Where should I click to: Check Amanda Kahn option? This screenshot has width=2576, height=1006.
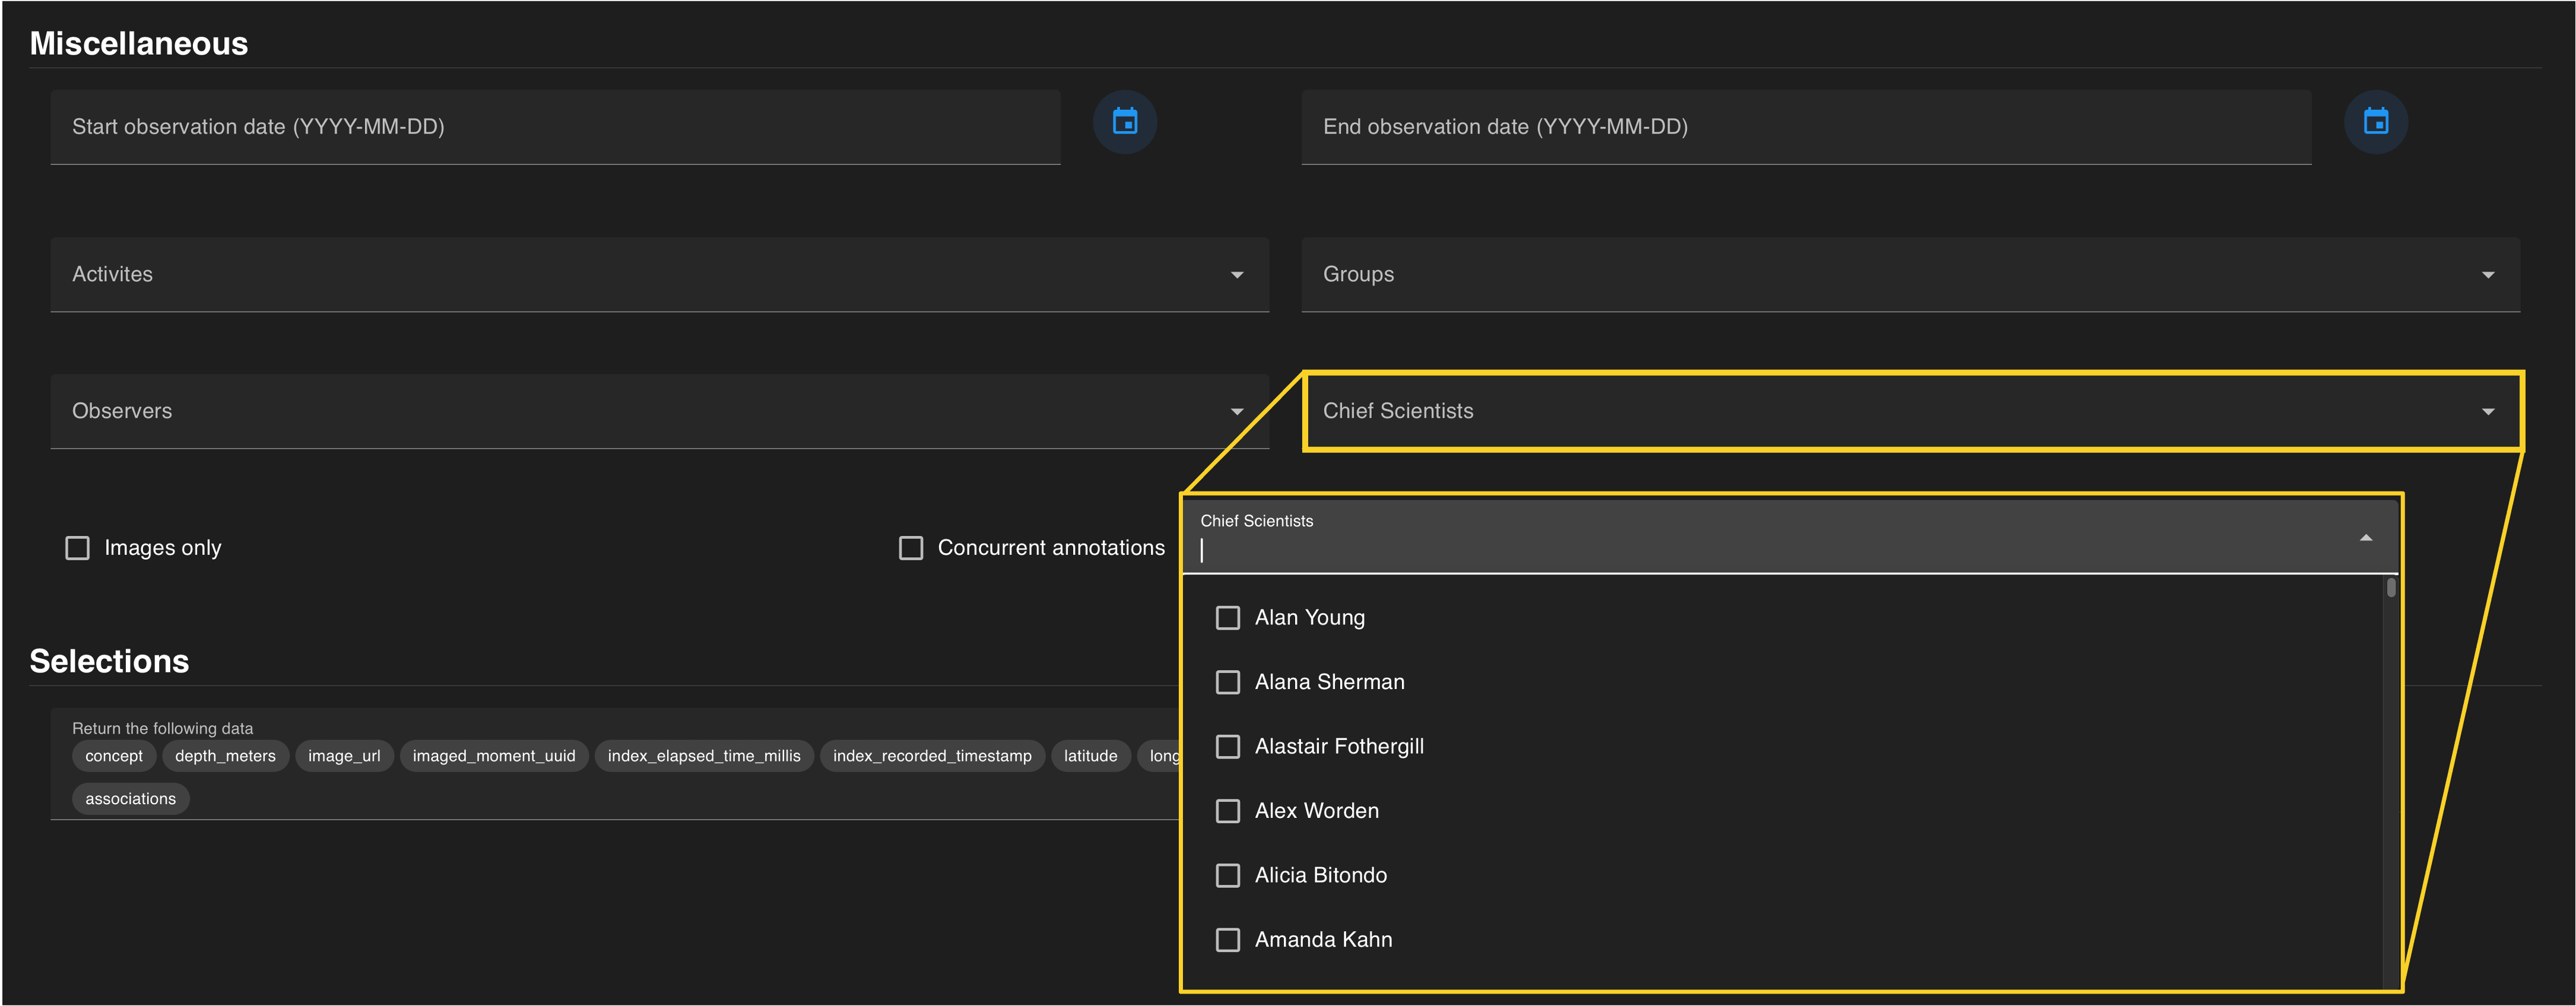pos(1227,940)
